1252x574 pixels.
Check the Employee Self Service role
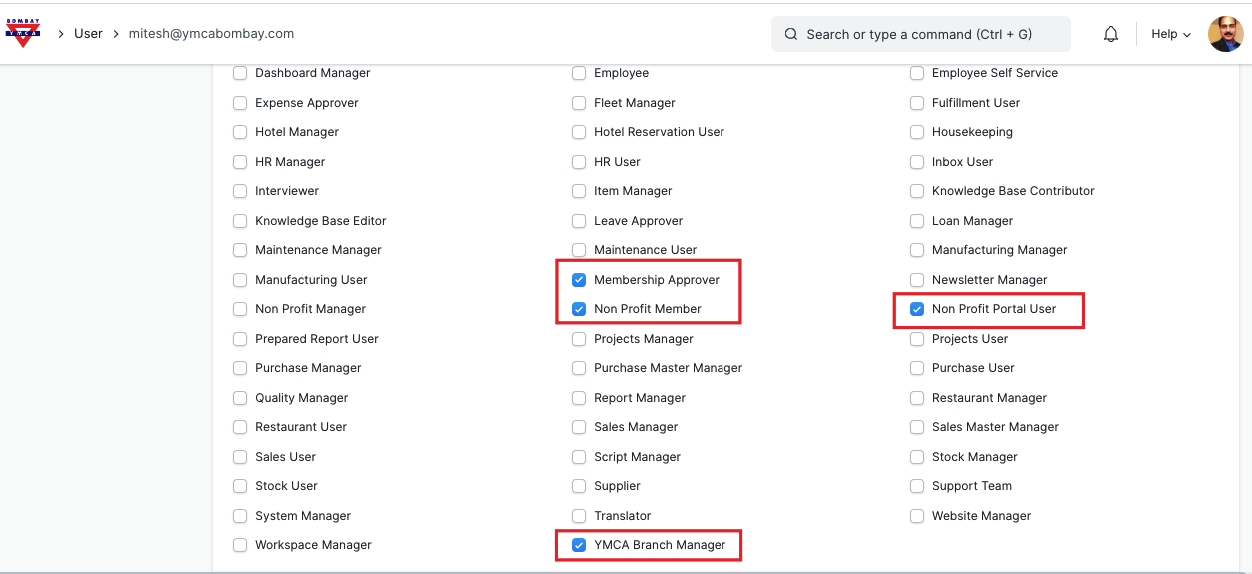click(x=917, y=73)
